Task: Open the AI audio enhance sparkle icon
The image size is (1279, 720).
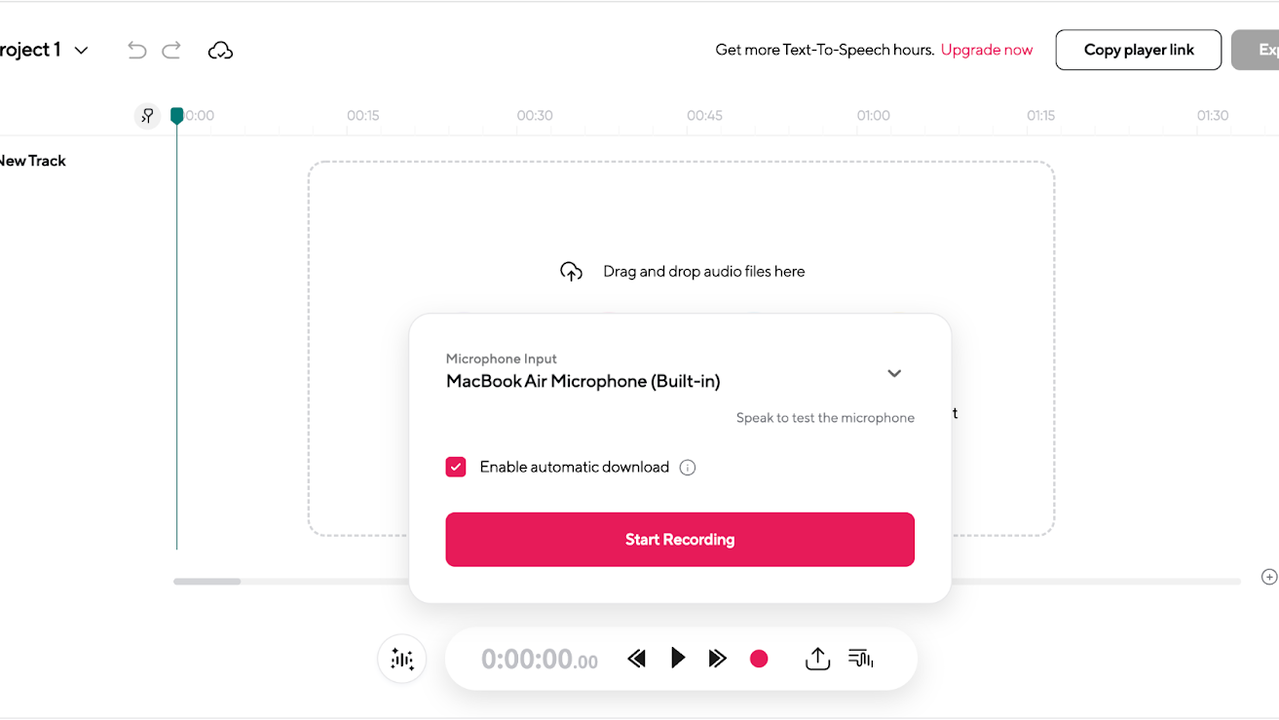Action: click(x=402, y=659)
